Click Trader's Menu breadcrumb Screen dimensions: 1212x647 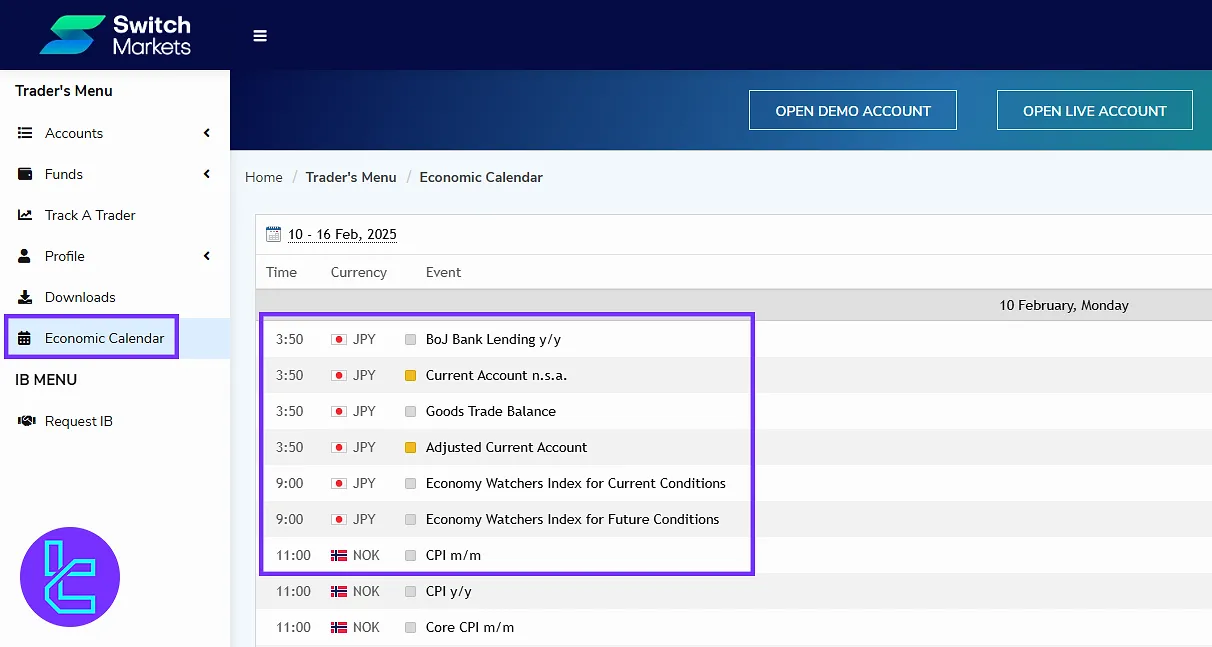[351, 177]
